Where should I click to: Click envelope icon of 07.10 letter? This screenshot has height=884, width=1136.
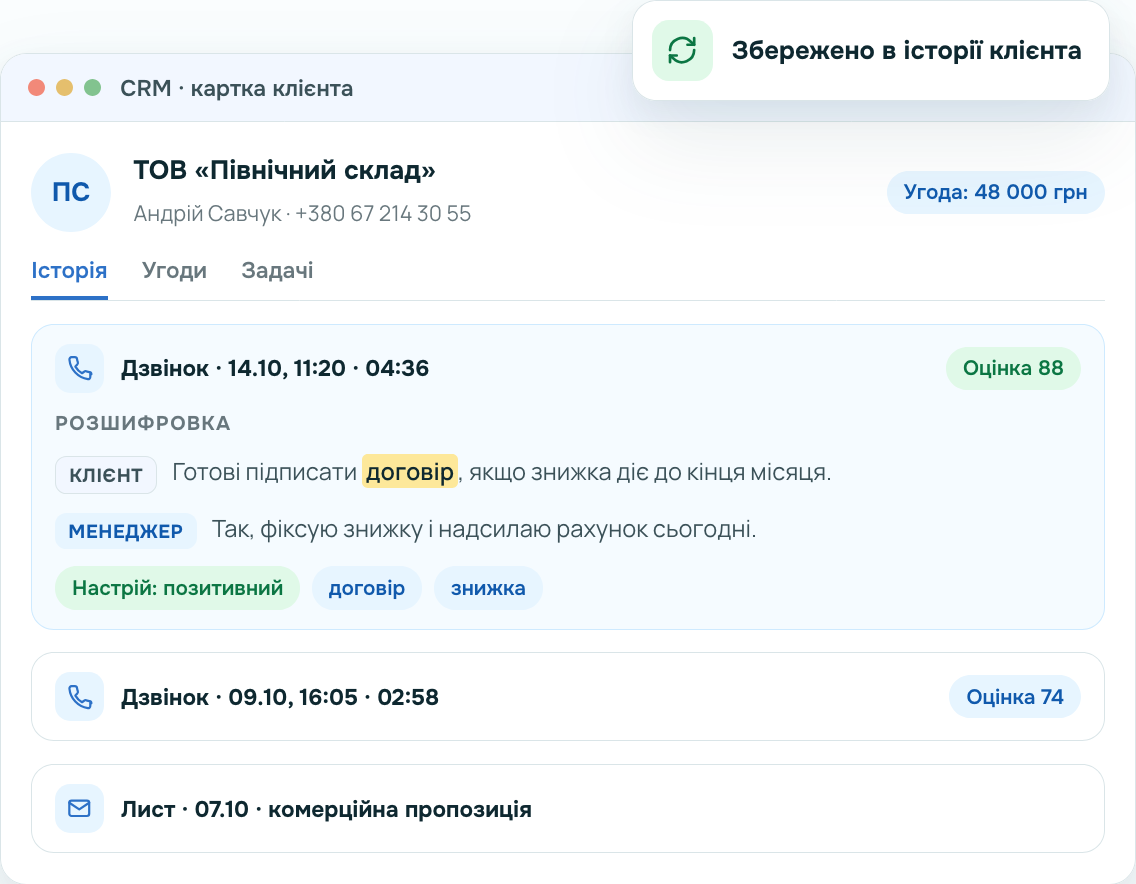click(x=80, y=809)
